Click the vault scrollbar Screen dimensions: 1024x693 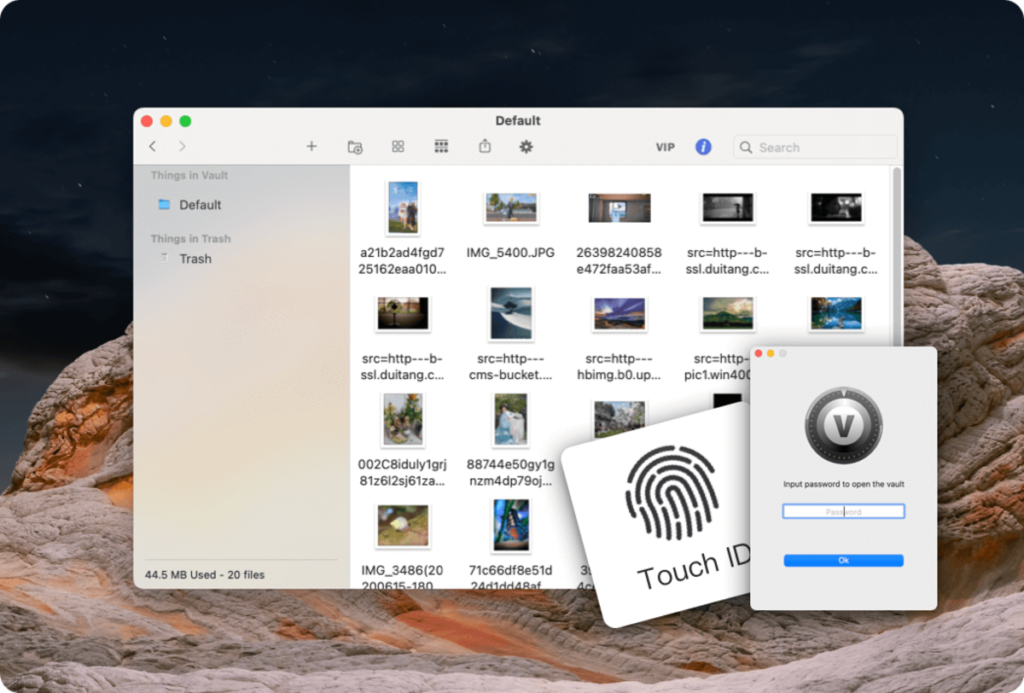pyautogui.click(x=897, y=255)
